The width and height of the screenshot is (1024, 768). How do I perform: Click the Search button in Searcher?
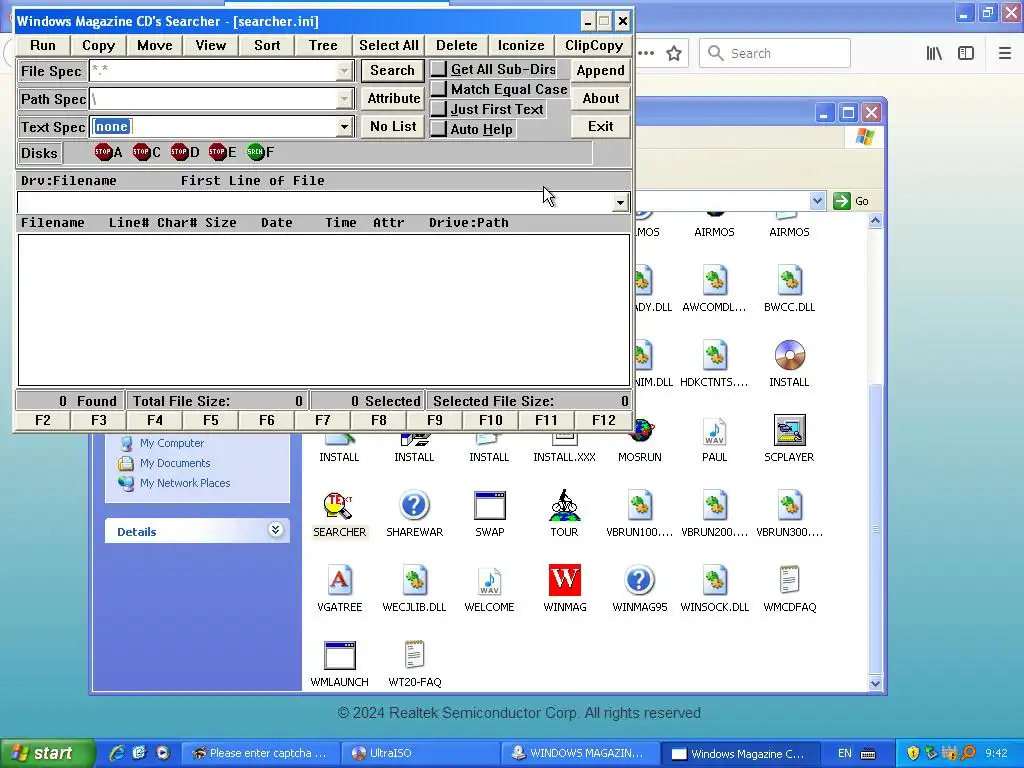point(392,71)
